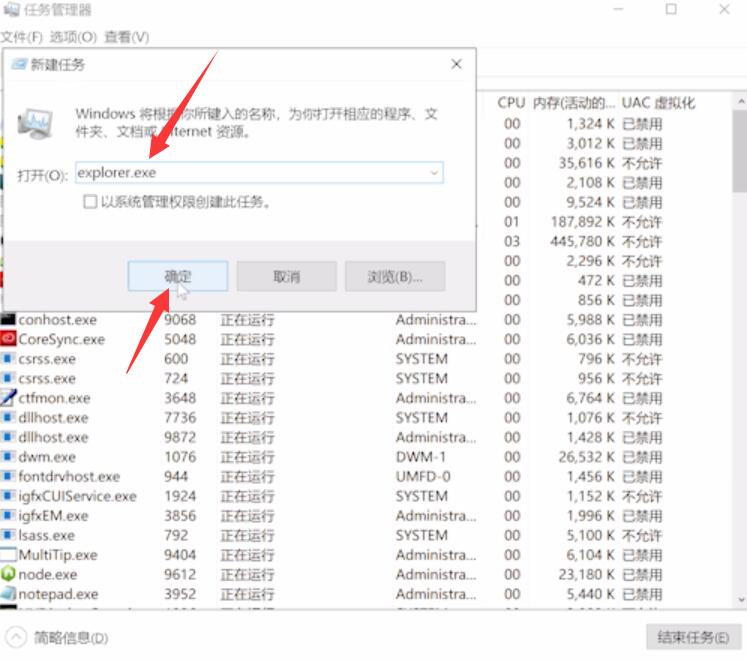Sort by UAC 虚拟化 column header
Image resolution: width=747 pixels, height=660 pixels.
coord(658,102)
